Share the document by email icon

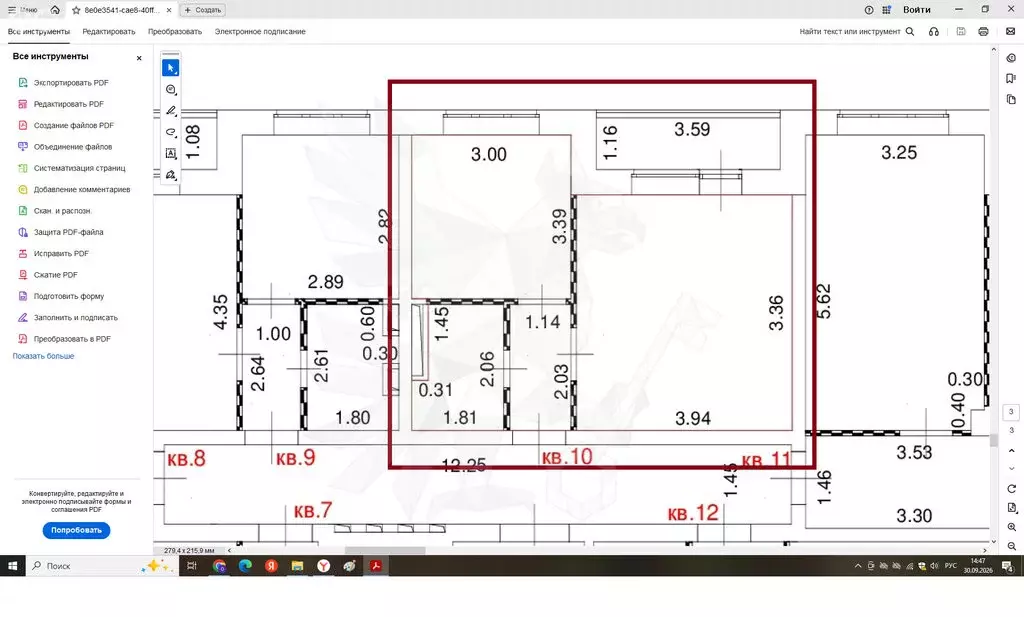(x=1010, y=31)
